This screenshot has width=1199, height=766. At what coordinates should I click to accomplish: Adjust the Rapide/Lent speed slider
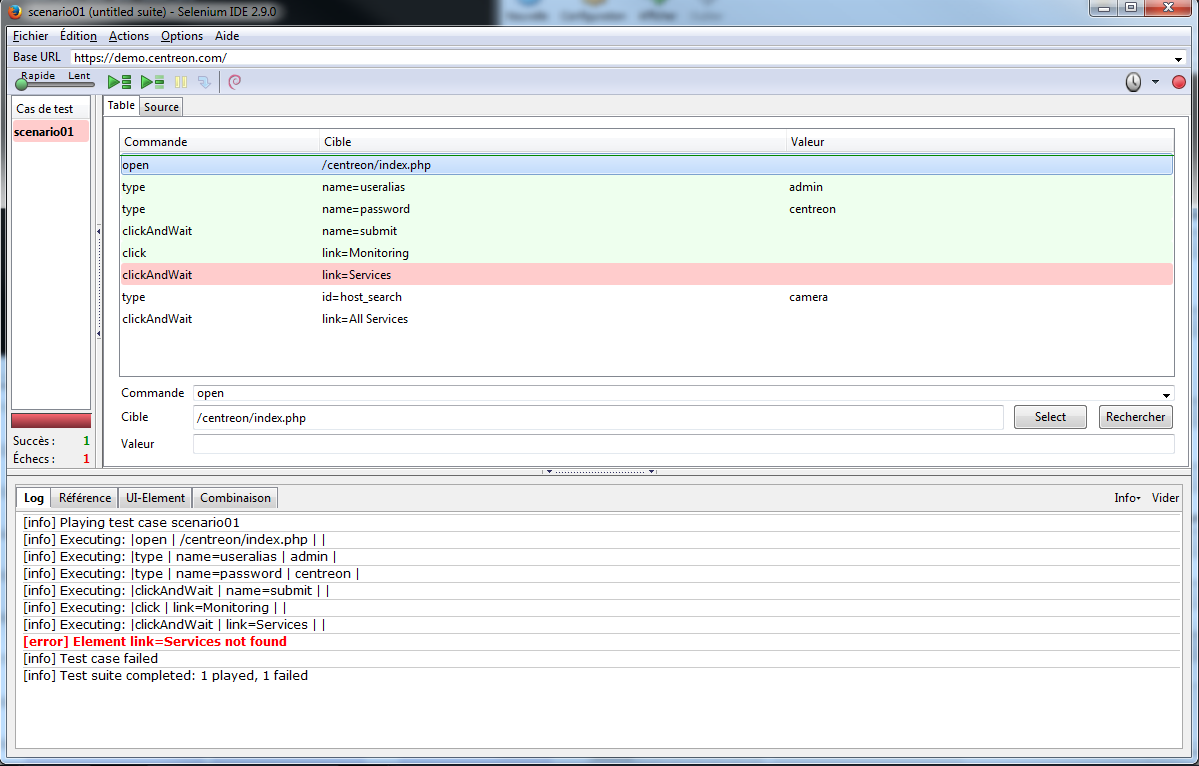click(21, 84)
